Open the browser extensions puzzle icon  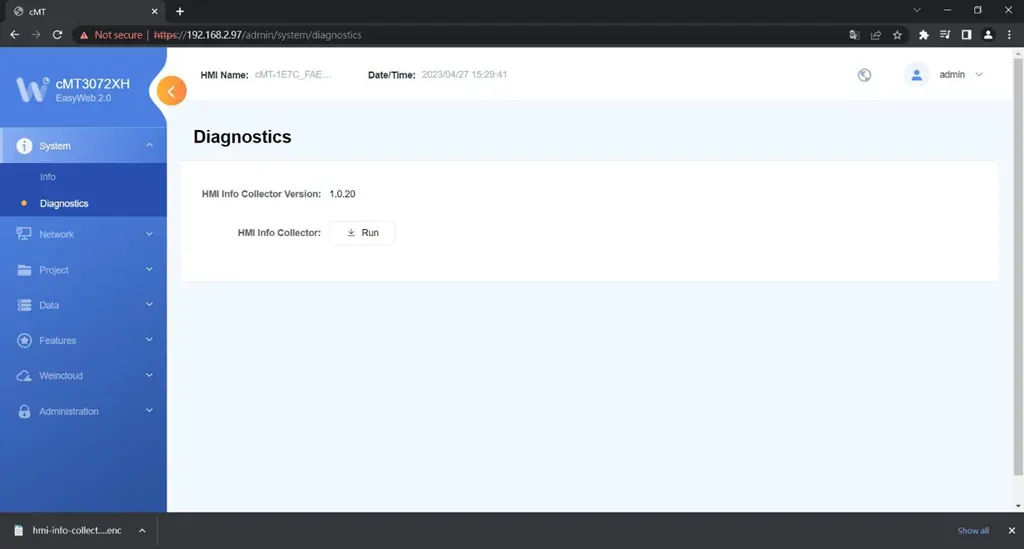[923, 35]
